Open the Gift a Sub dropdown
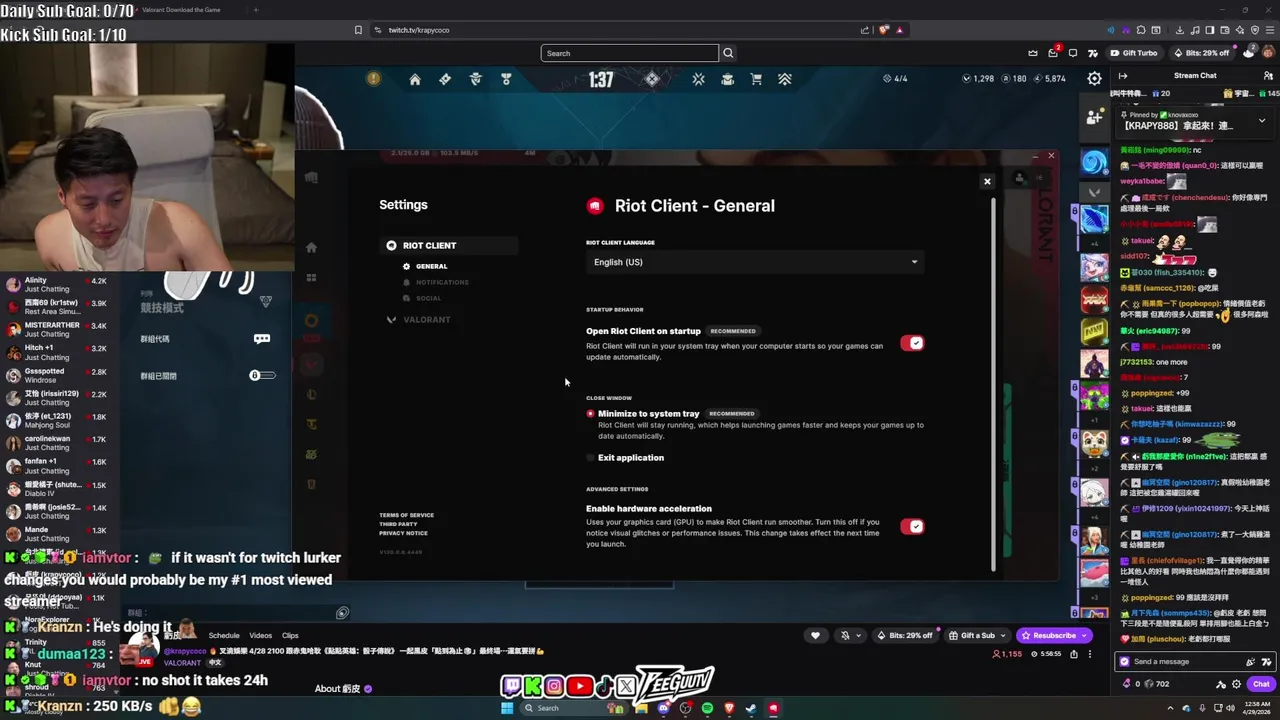Image resolution: width=1280 pixels, height=720 pixels. click(976, 635)
